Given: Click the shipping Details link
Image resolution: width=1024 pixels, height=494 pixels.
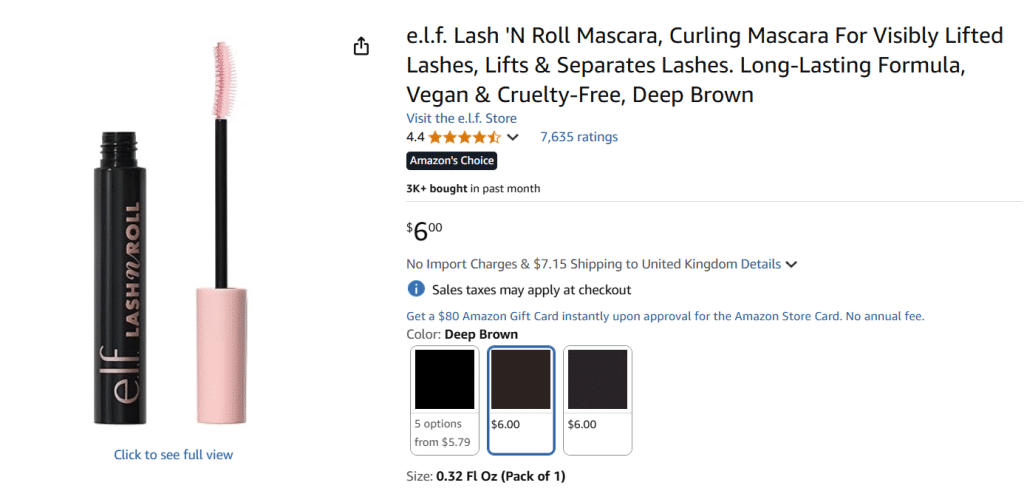Looking at the screenshot, I should pyautogui.click(x=760, y=264).
